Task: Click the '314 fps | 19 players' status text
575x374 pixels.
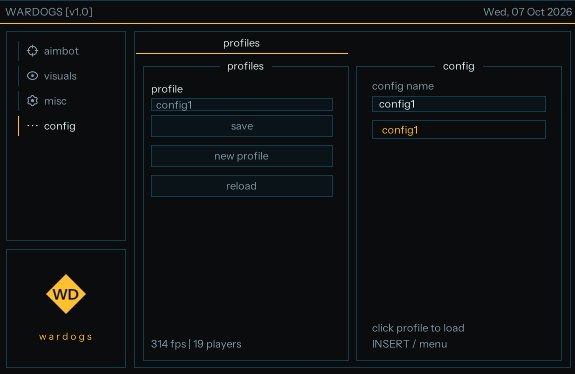Action: click(x=196, y=344)
